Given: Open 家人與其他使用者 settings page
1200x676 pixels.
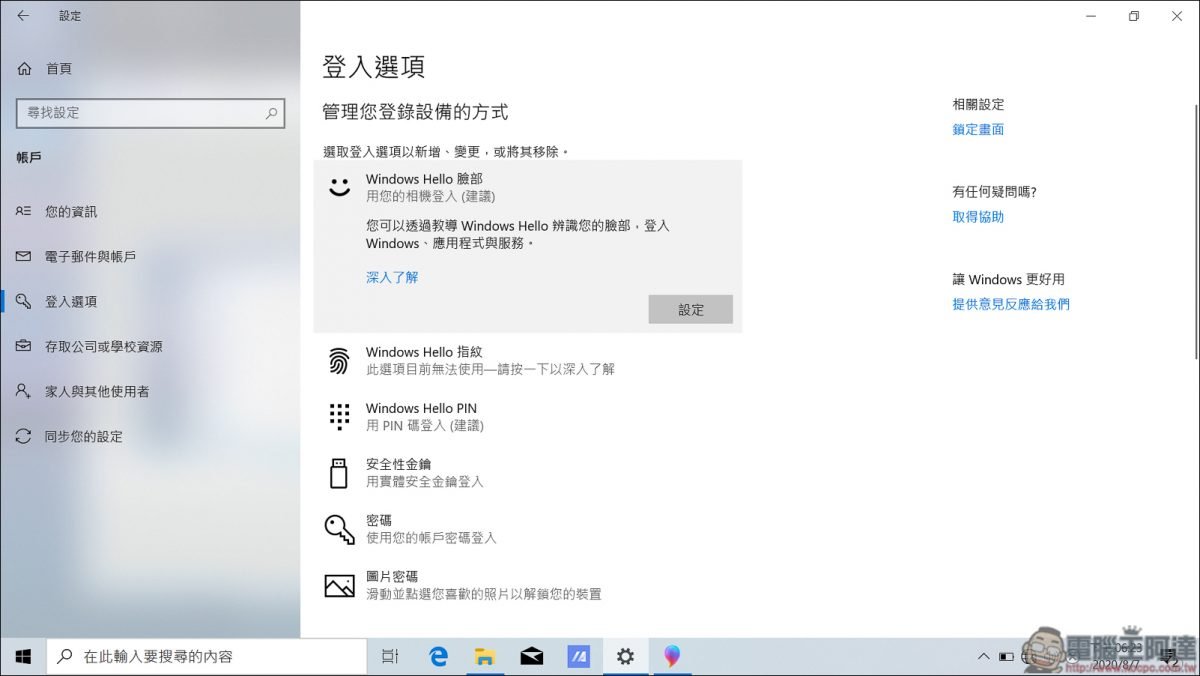Looking at the screenshot, I should tap(97, 392).
